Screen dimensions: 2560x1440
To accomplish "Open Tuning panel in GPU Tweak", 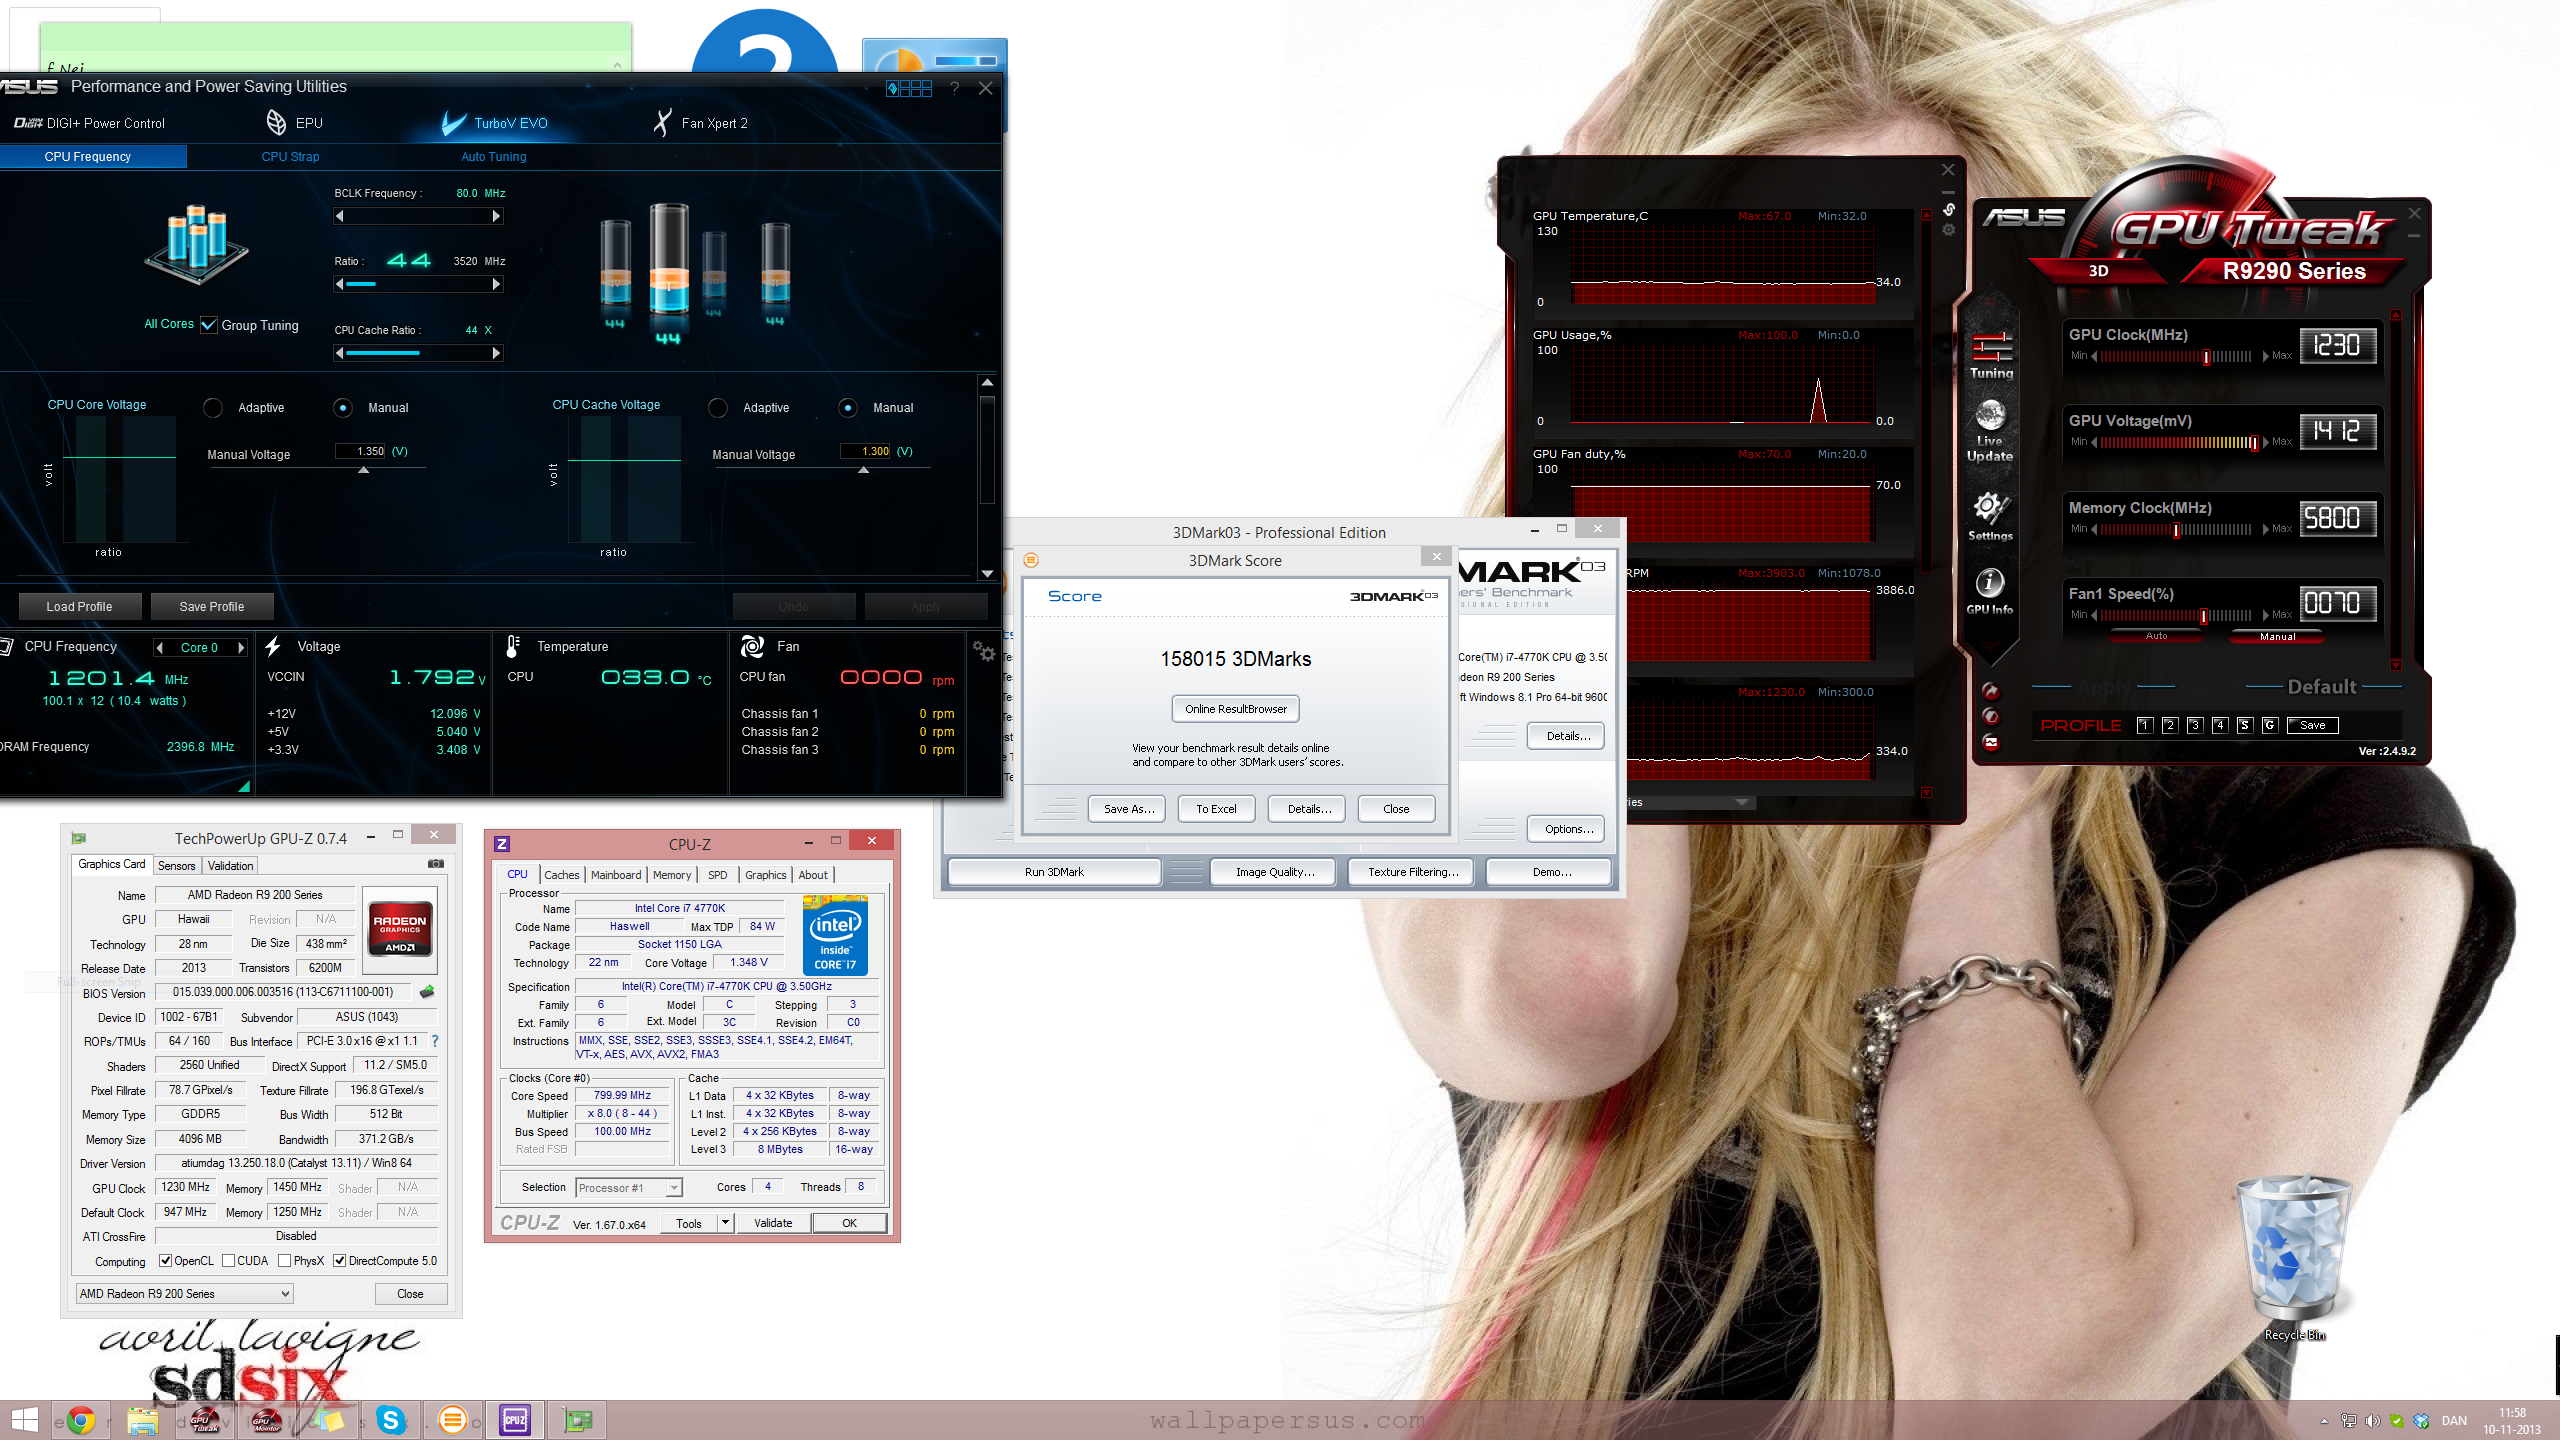I will 1991,355.
